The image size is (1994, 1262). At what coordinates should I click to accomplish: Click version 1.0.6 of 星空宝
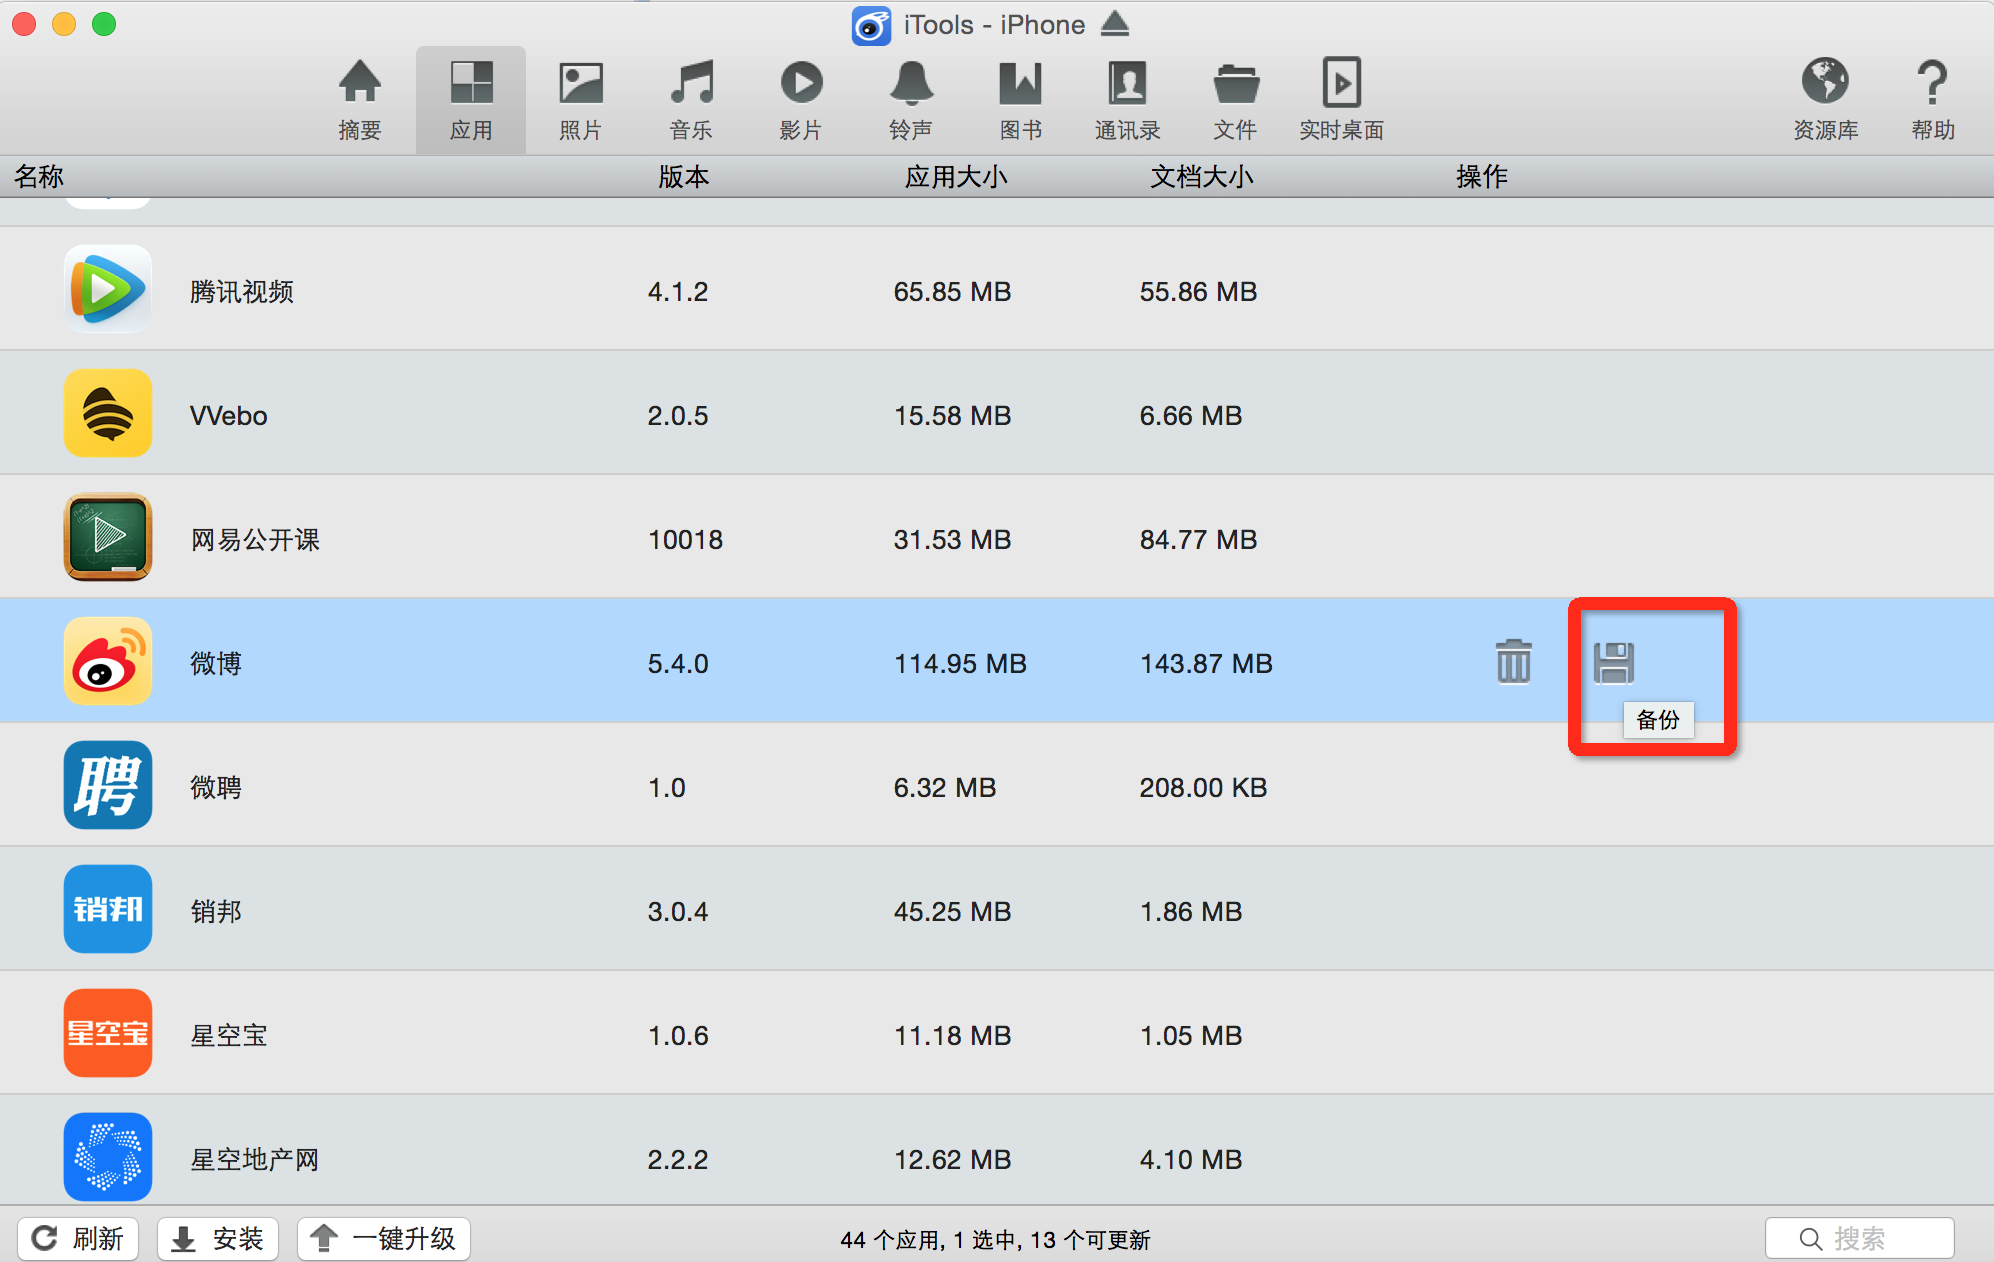(678, 1036)
